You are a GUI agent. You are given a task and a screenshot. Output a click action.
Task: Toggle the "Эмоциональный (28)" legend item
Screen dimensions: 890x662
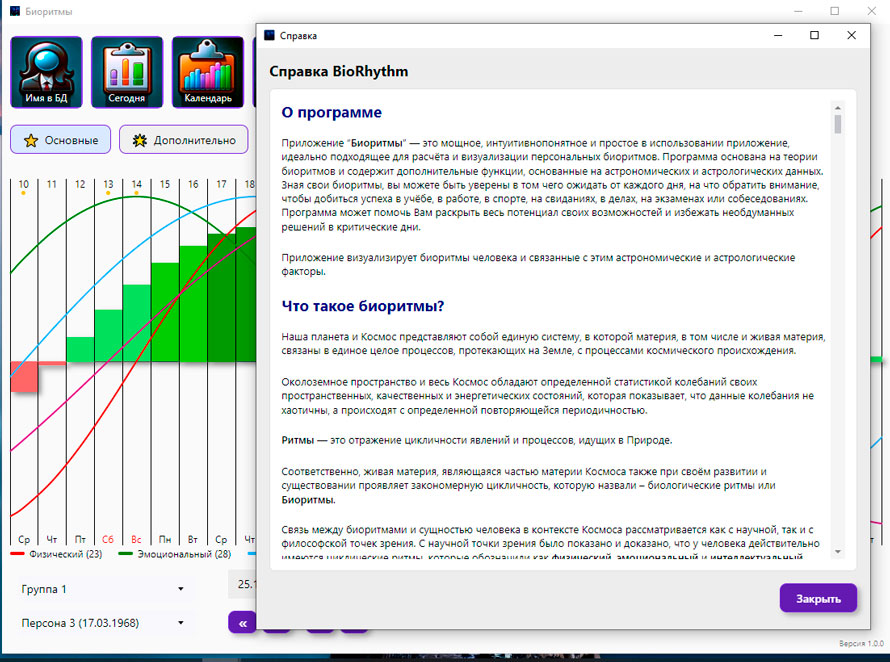tap(175, 554)
